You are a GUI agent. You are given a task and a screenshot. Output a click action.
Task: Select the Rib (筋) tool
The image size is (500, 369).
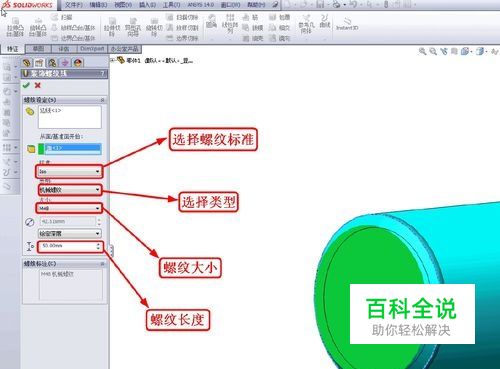[x=250, y=17]
